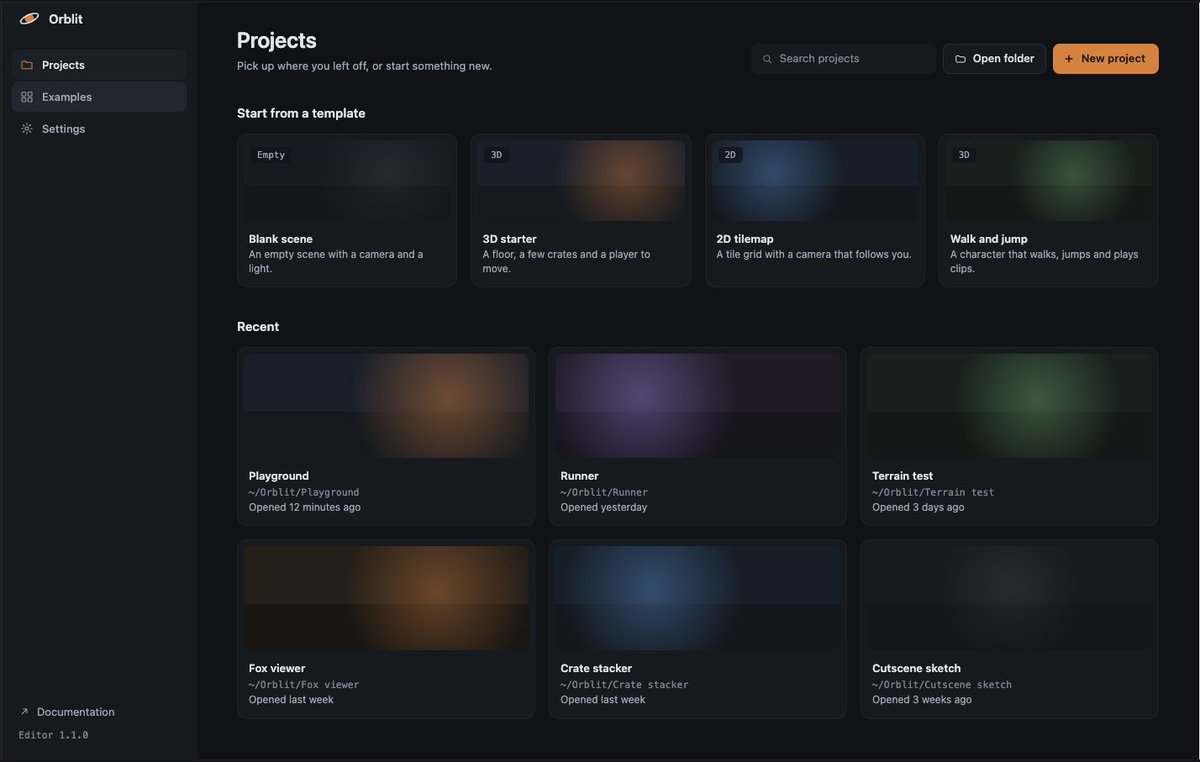This screenshot has width=1200, height=762.
Task: Click the ~/Orblit/Runner path text
Action: coord(604,492)
